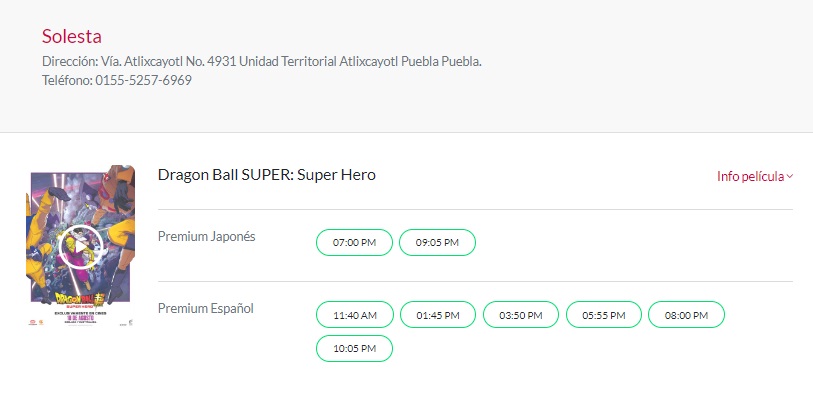Image resolution: width=813 pixels, height=409 pixels.
Task: Select the 09:05 PM Premium Japonés showtime
Action: [x=437, y=242]
